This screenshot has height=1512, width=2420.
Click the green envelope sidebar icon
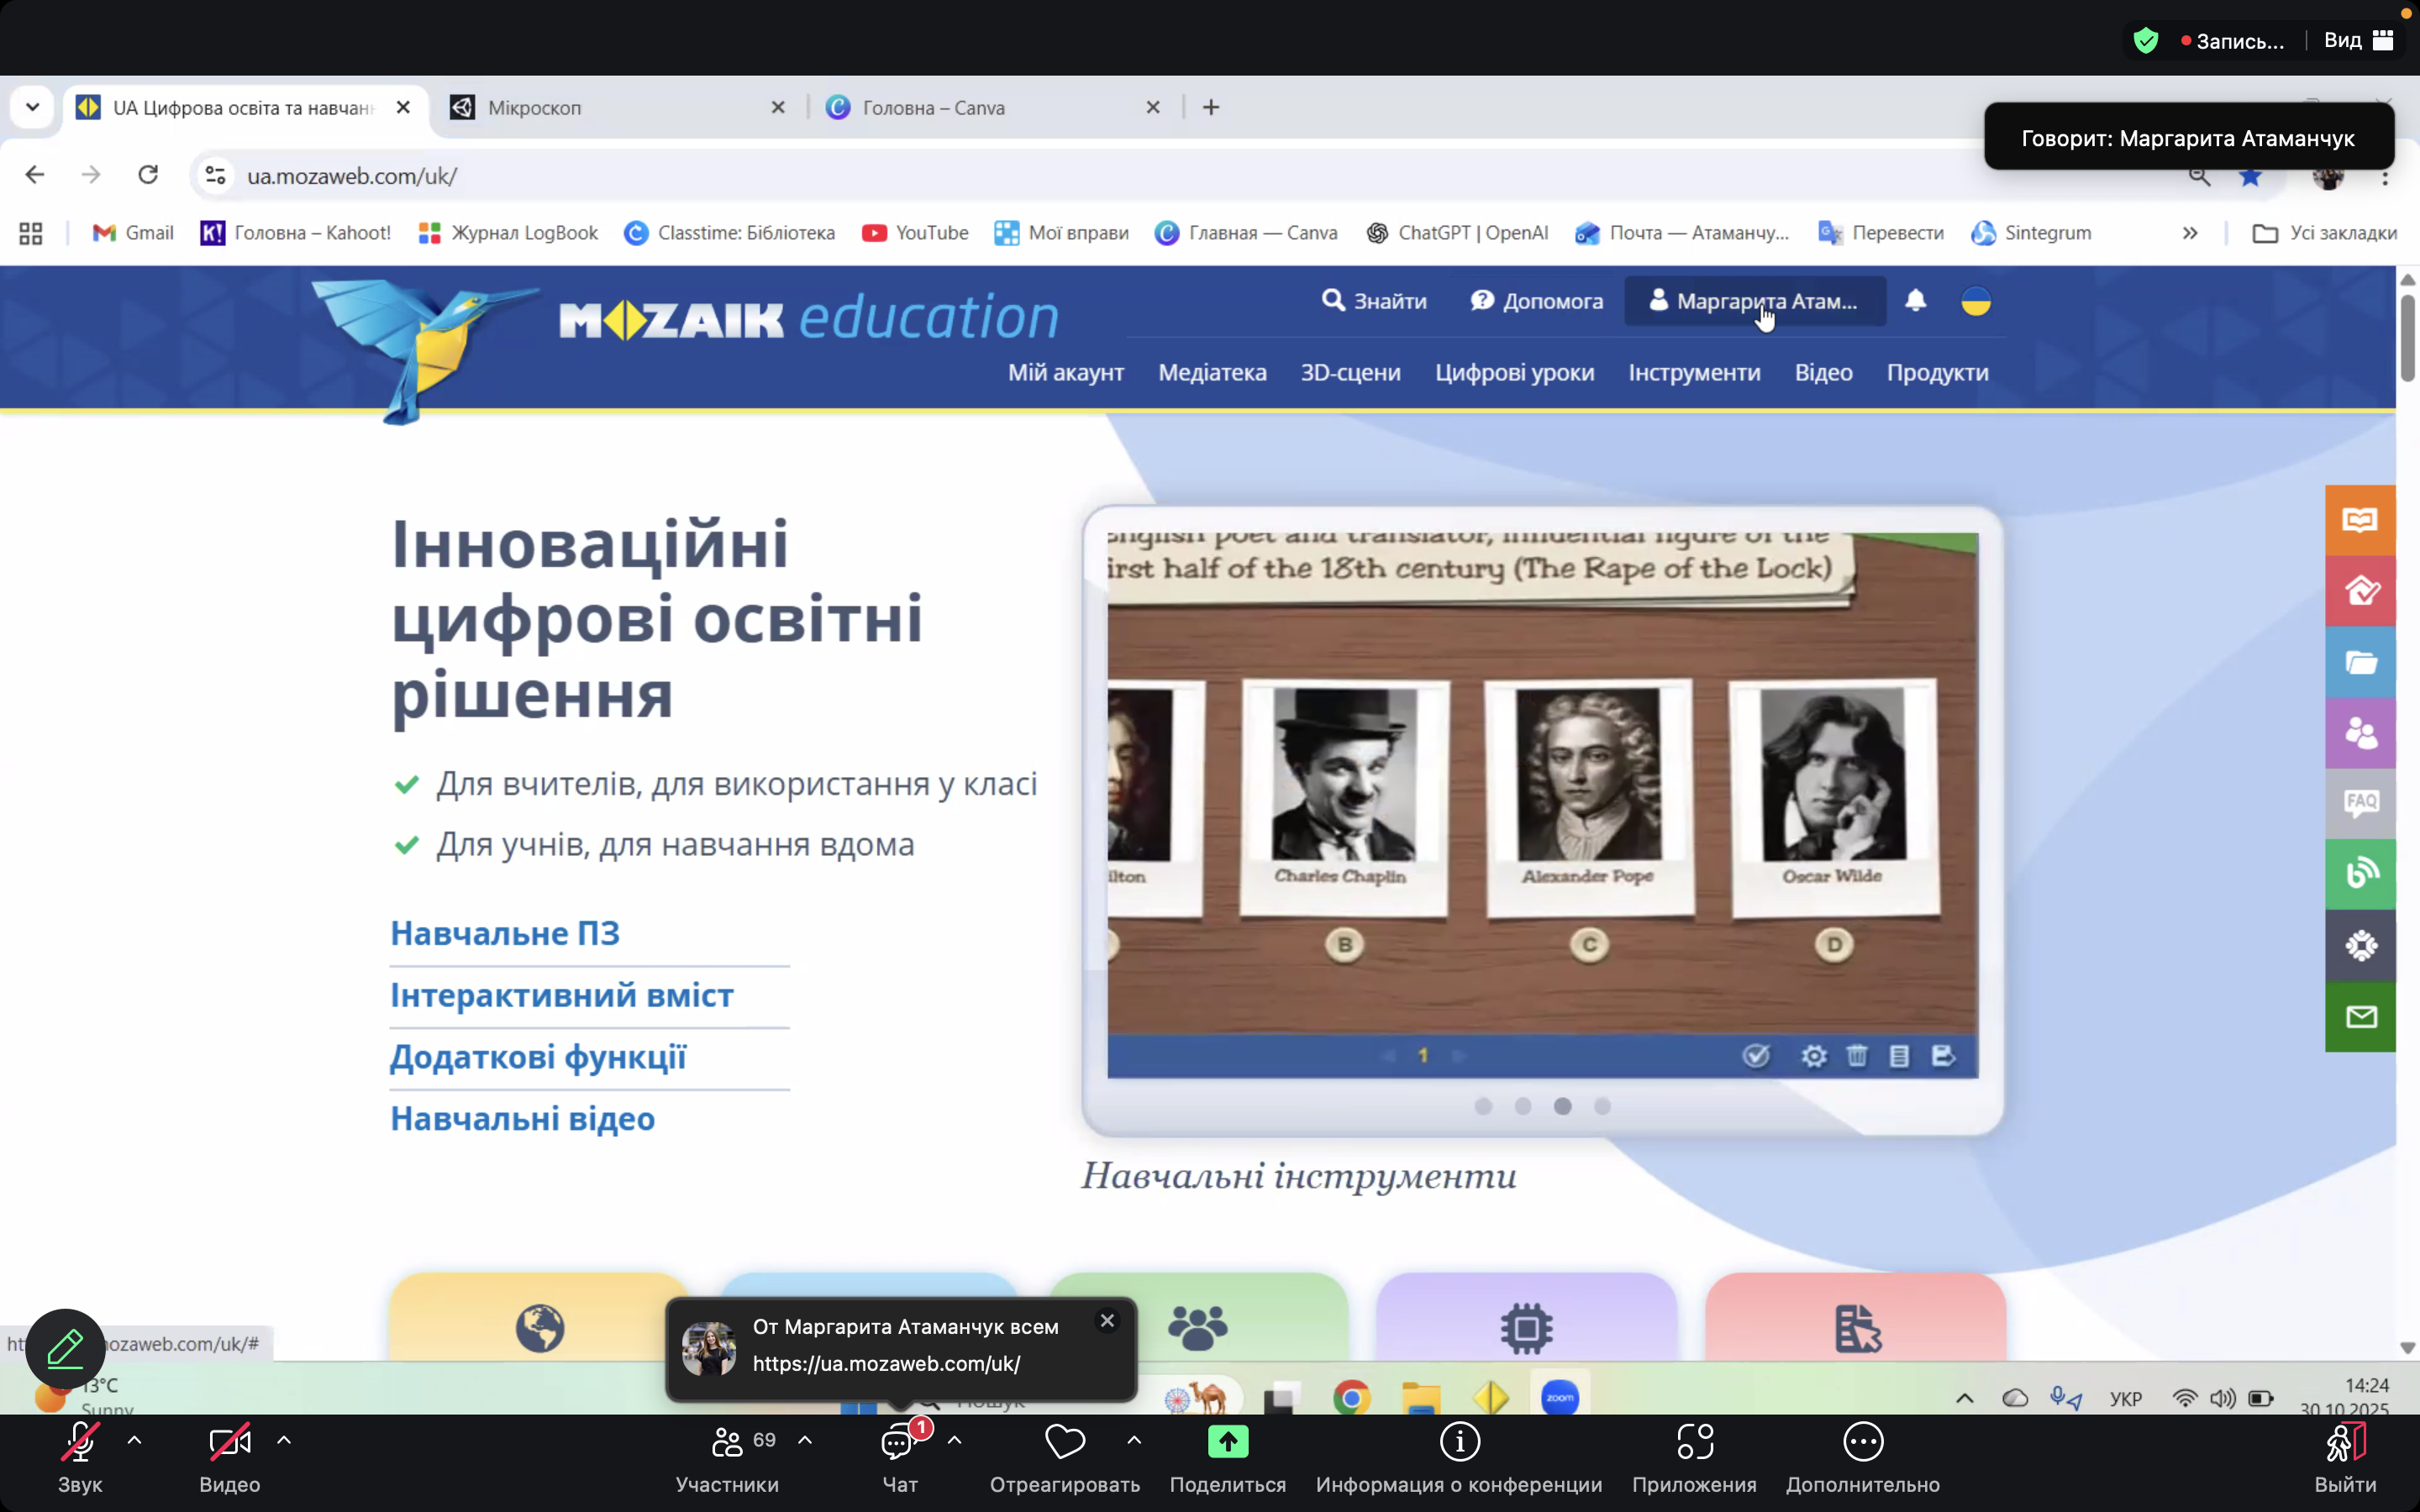pos(2360,1017)
